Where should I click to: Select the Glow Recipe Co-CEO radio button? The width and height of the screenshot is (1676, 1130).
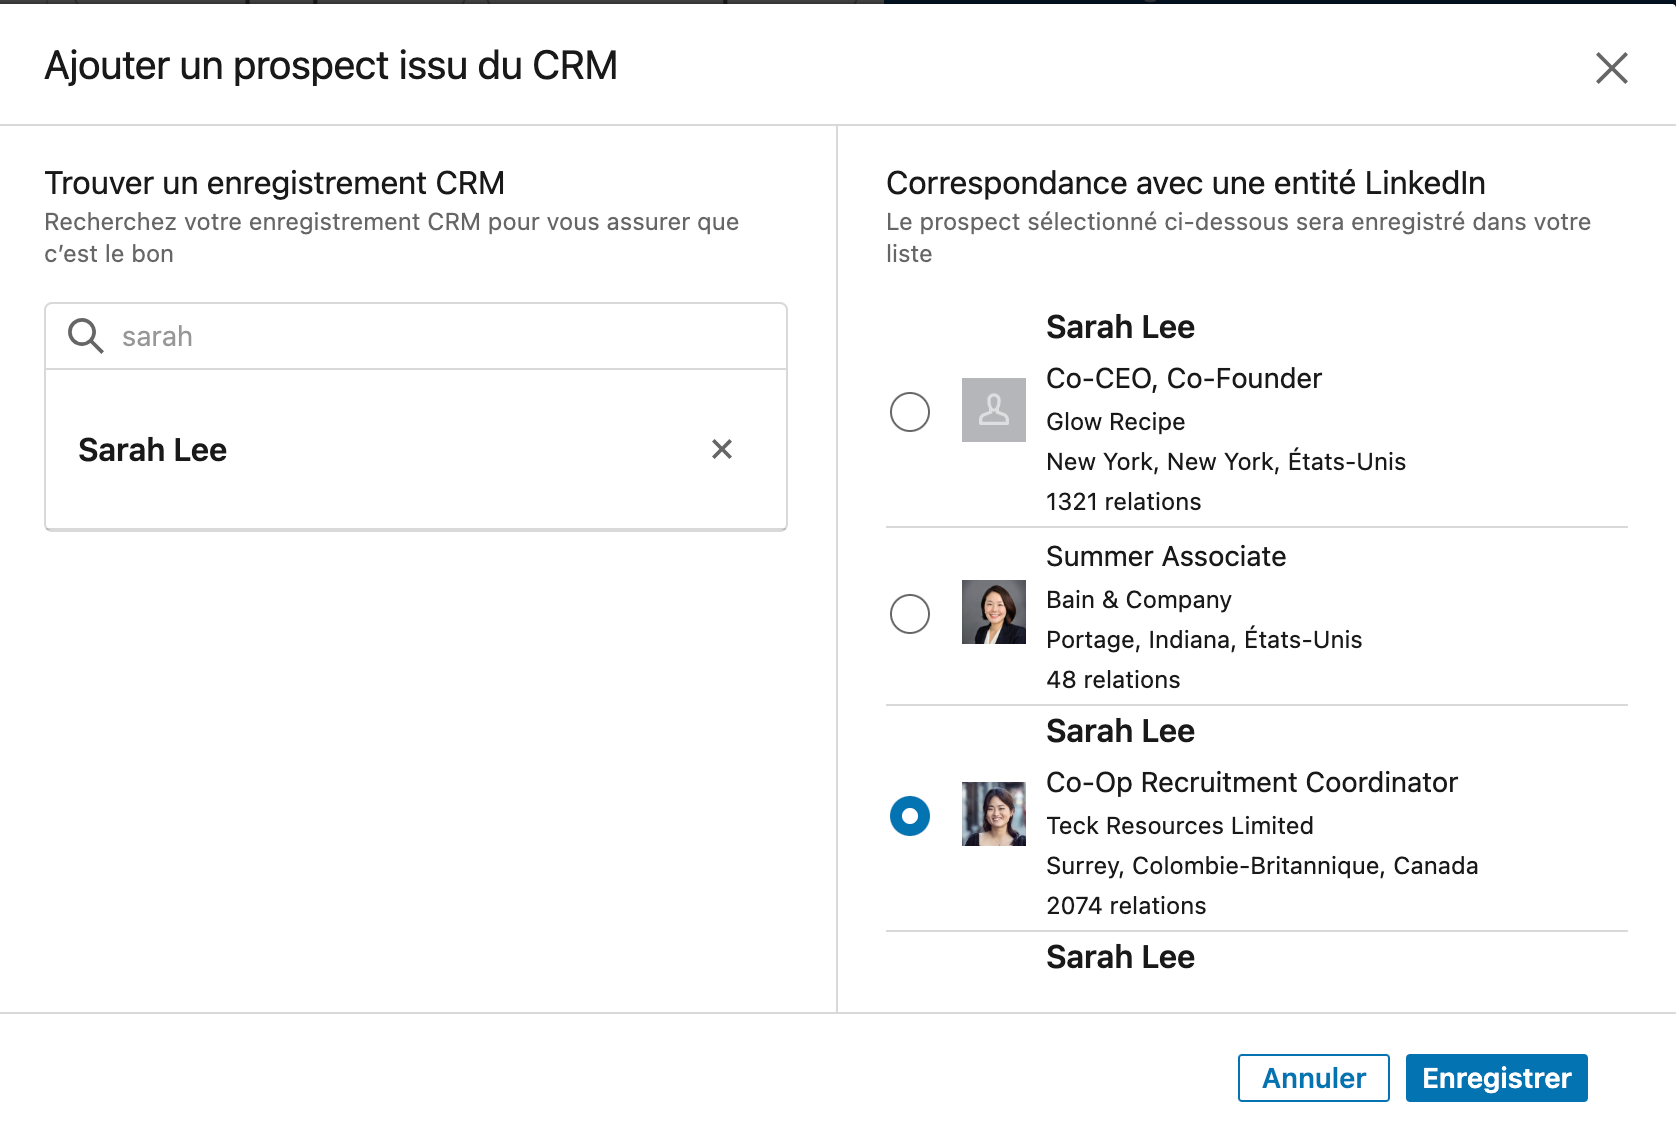tap(910, 412)
